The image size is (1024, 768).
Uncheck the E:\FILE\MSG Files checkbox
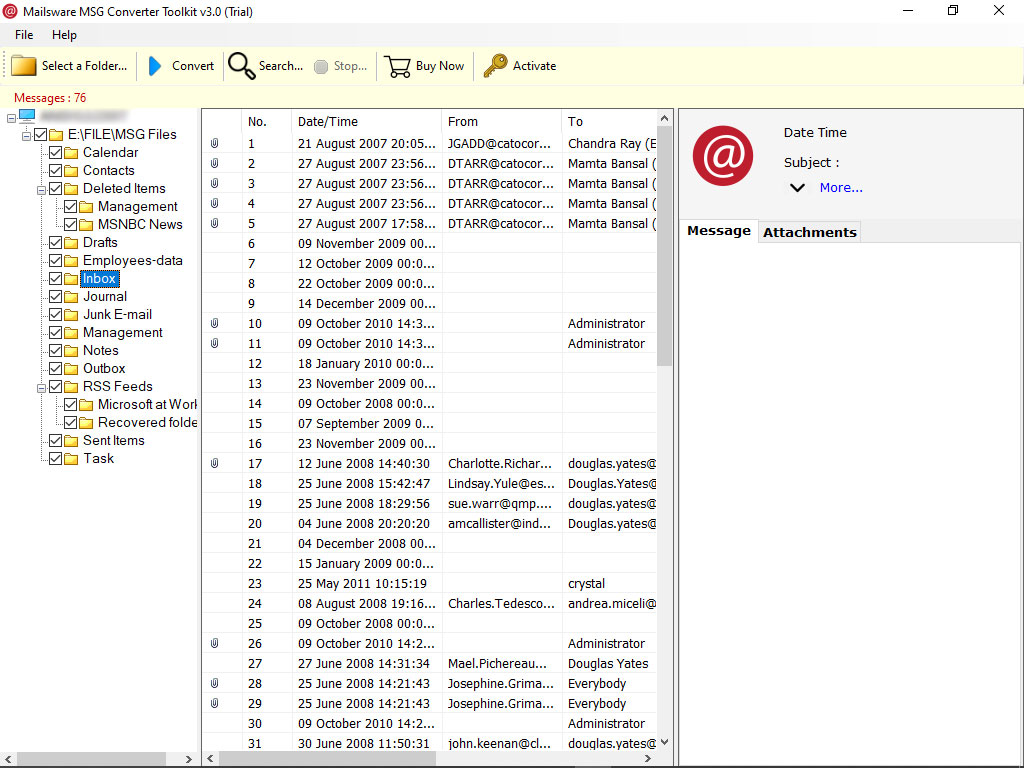(40, 135)
